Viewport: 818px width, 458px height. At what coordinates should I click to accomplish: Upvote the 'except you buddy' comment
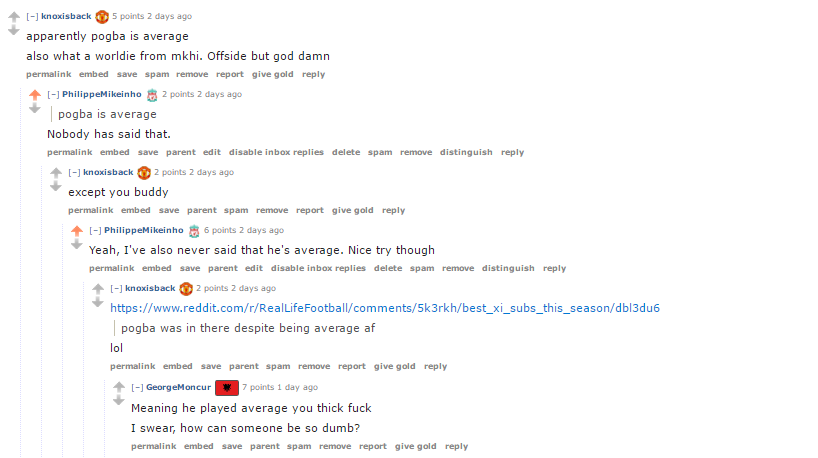point(56,173)
